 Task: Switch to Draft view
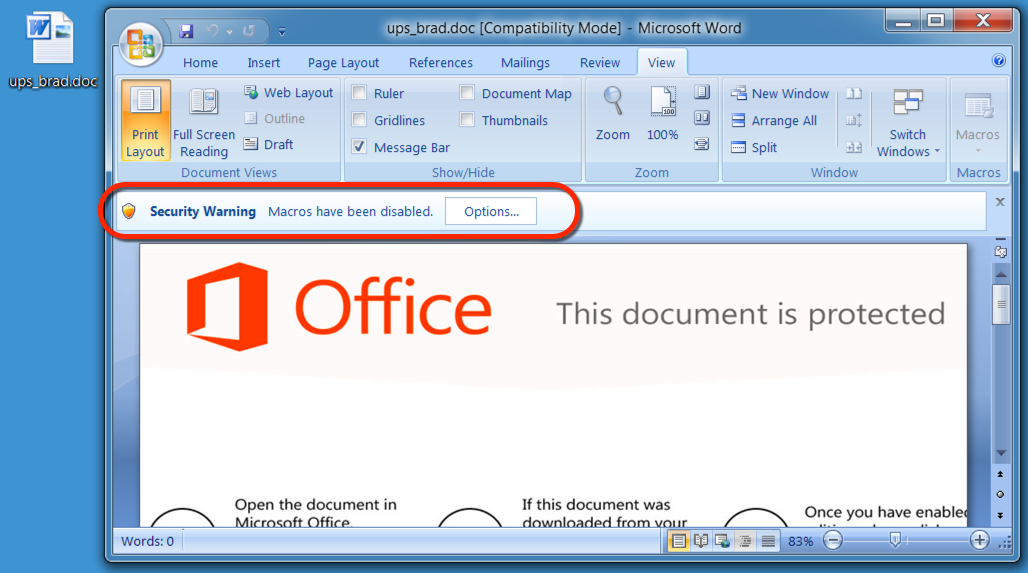[268, 144]
